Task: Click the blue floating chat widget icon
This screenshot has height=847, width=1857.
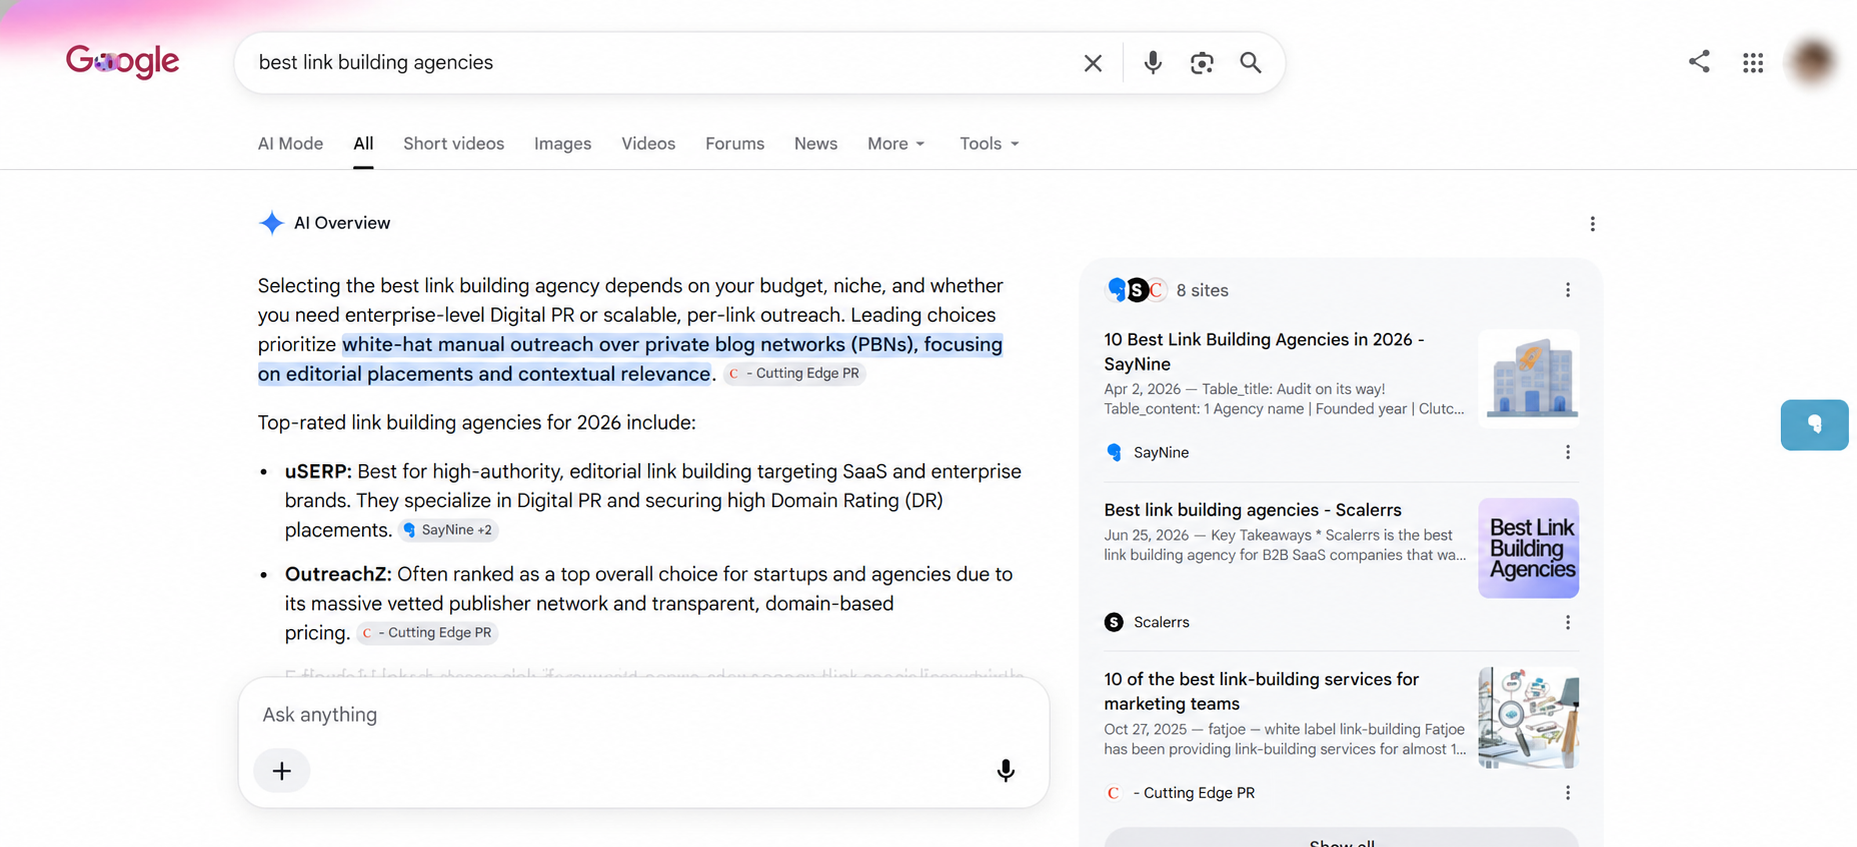Action: coord(1814,425)
